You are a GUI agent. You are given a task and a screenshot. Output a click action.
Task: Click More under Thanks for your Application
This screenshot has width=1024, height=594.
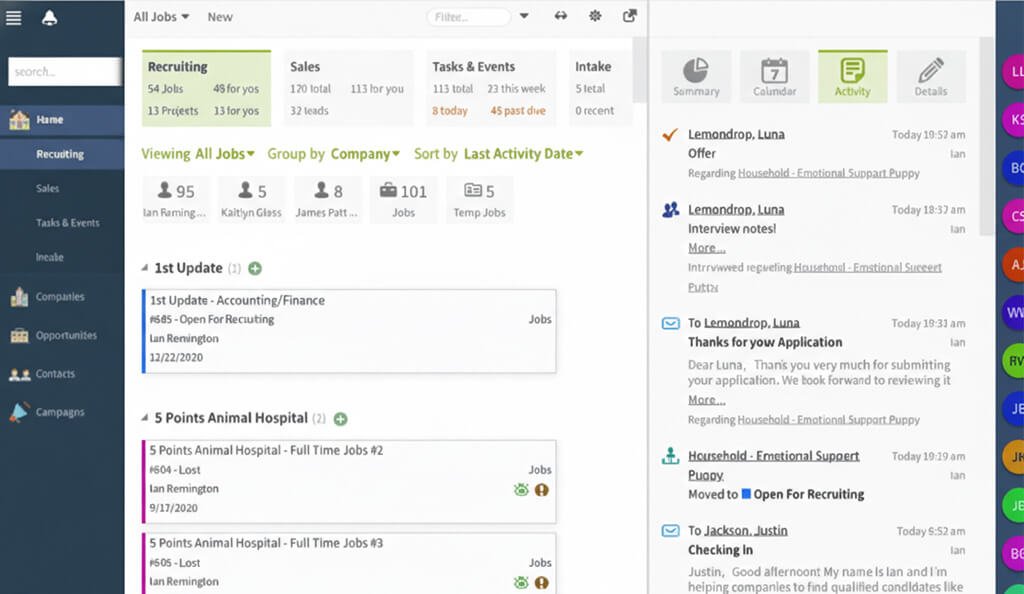706,399
